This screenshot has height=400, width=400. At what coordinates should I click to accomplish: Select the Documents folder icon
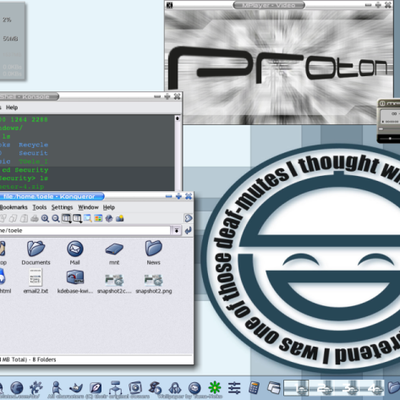tap(36, 253)
